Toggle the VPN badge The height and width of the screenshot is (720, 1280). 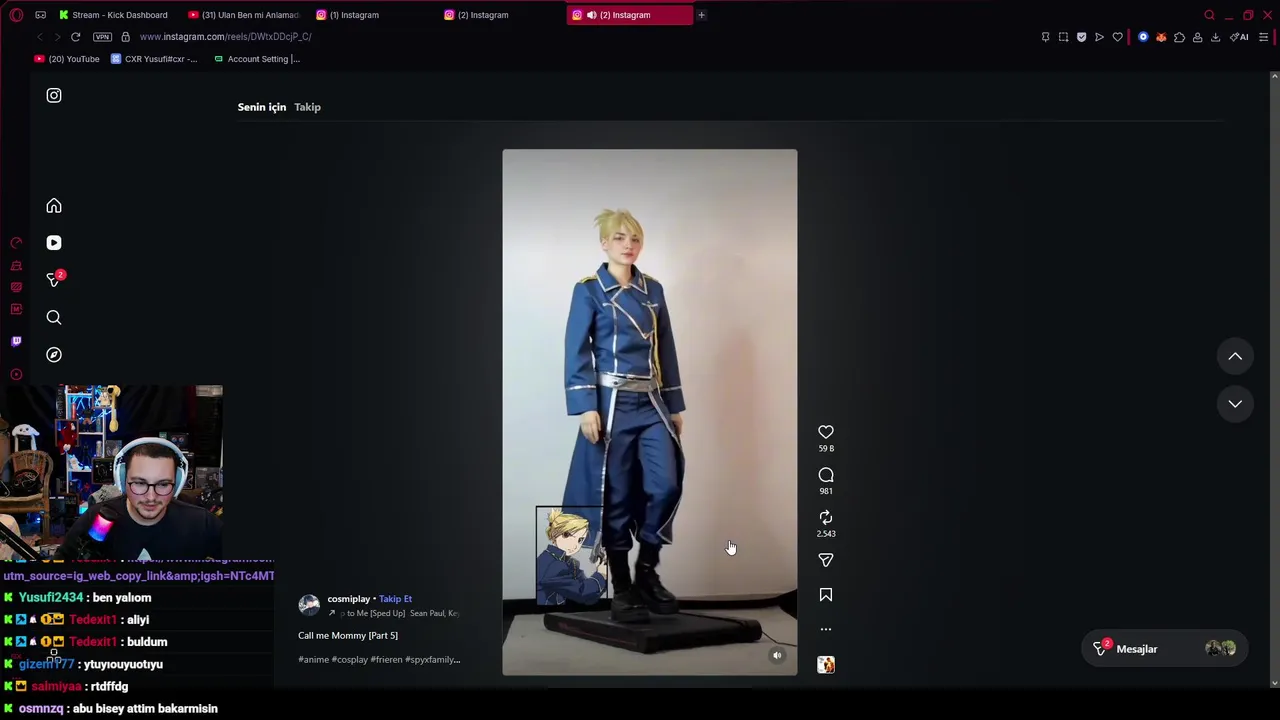[102, 37]
